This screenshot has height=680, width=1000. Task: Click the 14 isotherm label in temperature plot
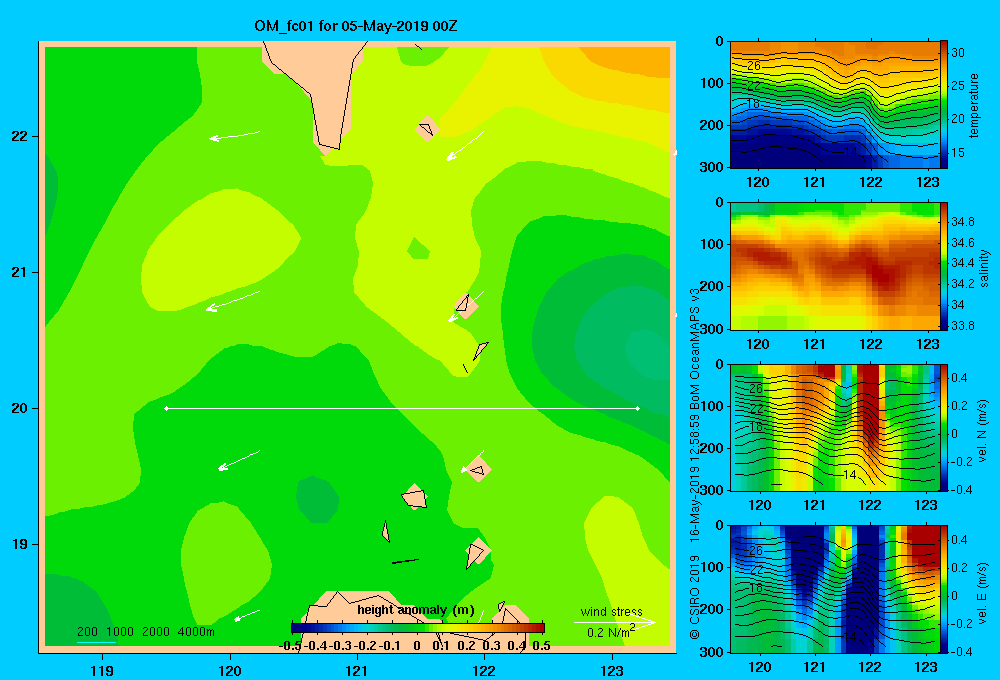(x=850, y=152)
